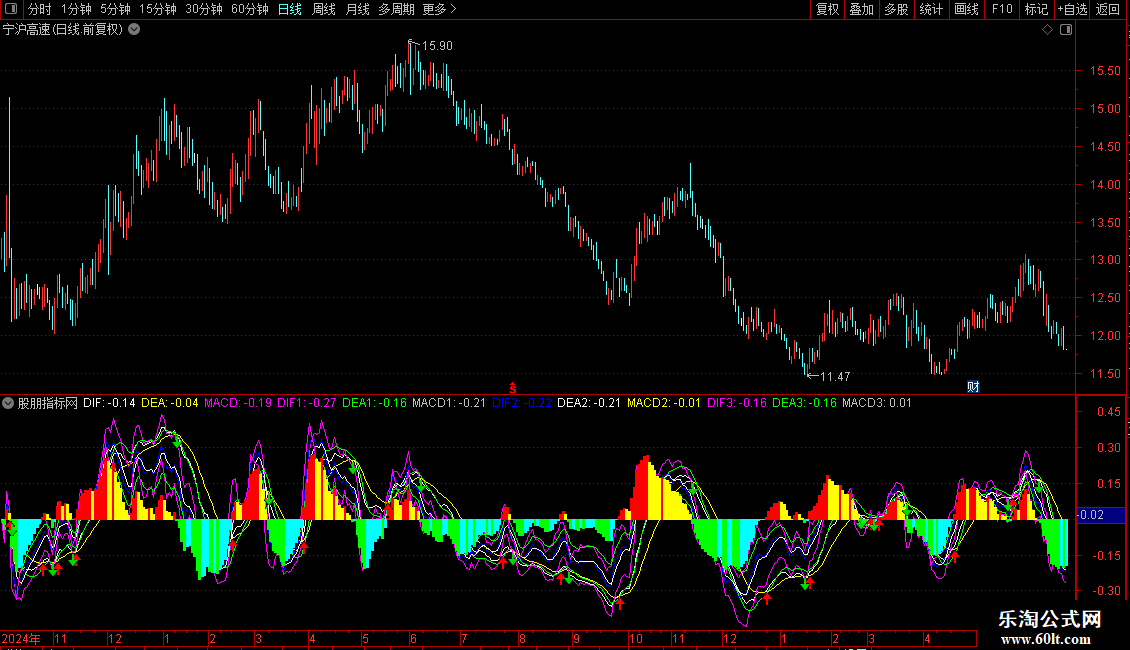Select the 日线 daily chart tab
The width and height of the screenshot is (1130, 650).
click(x=290, y=9)
